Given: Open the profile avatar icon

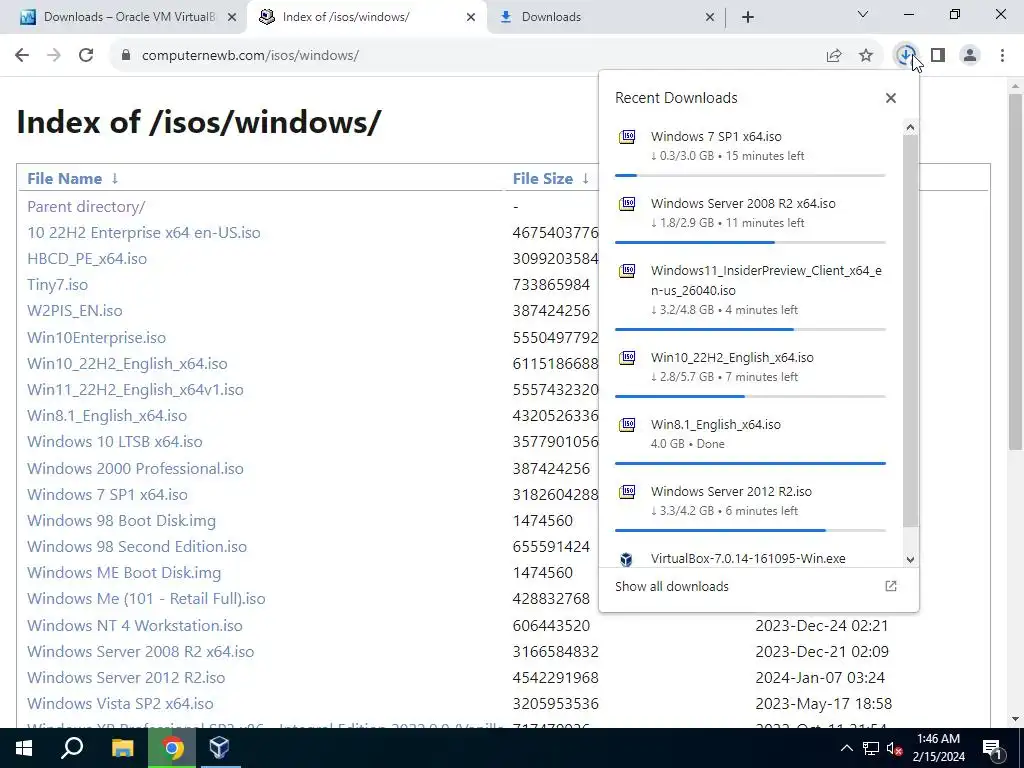Looking at the screenshot, I should [970, 56].
